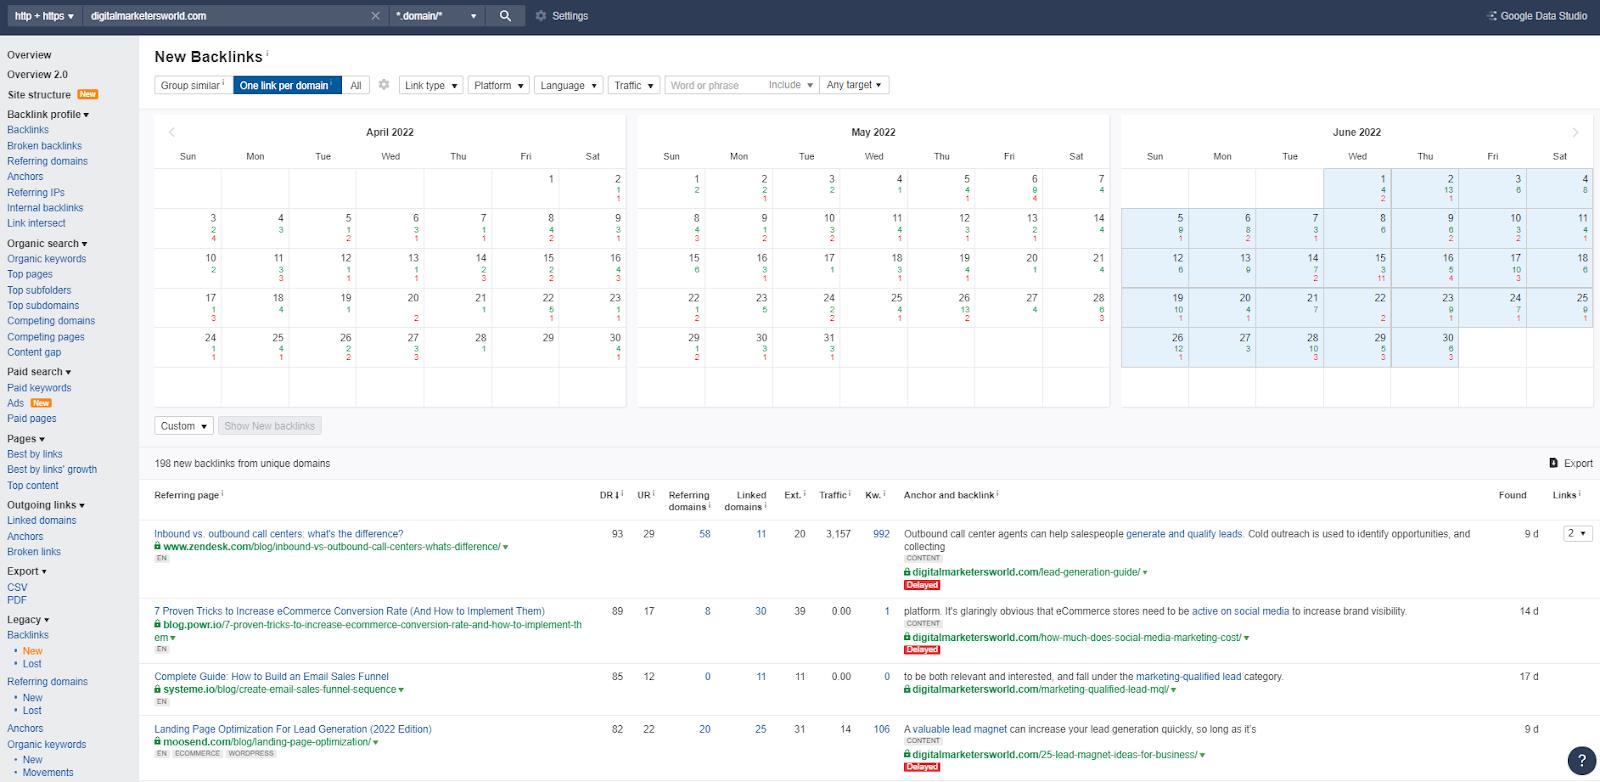Click Show New backlinks button
Viewport: 1600px width, 782px height.
pos(270,426)
